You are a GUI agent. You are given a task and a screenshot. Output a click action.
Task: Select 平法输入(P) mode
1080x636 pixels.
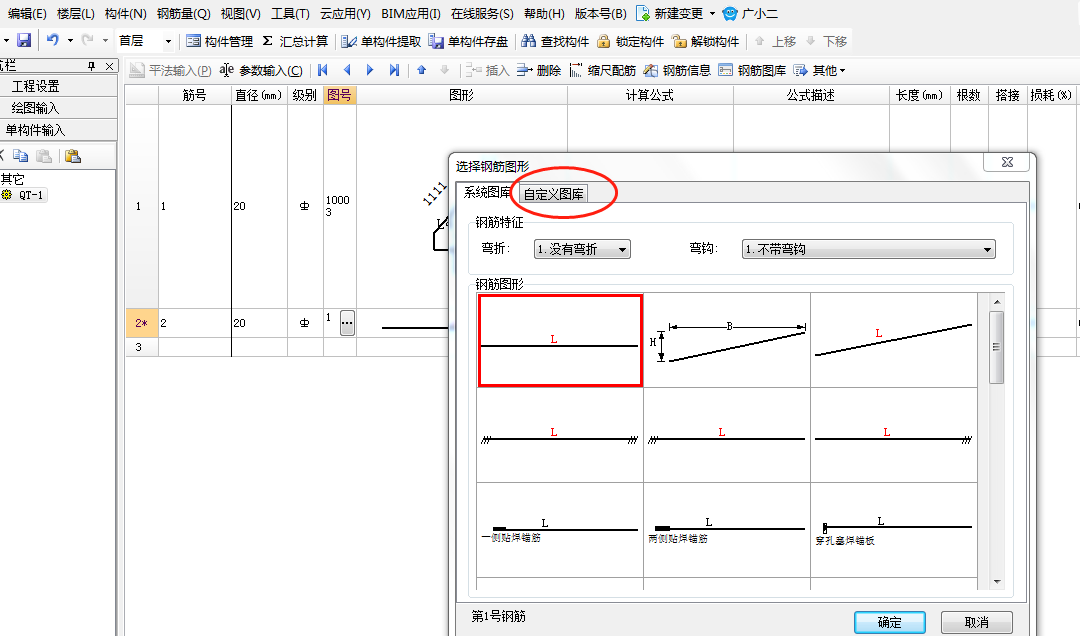click(171, 70)
